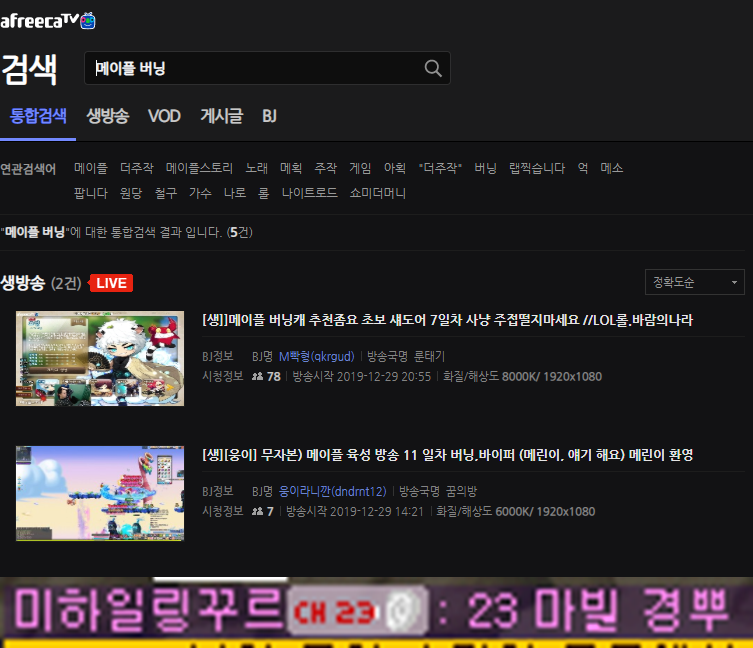Click viewer count icon beside 78

click(x=257, y=377)
